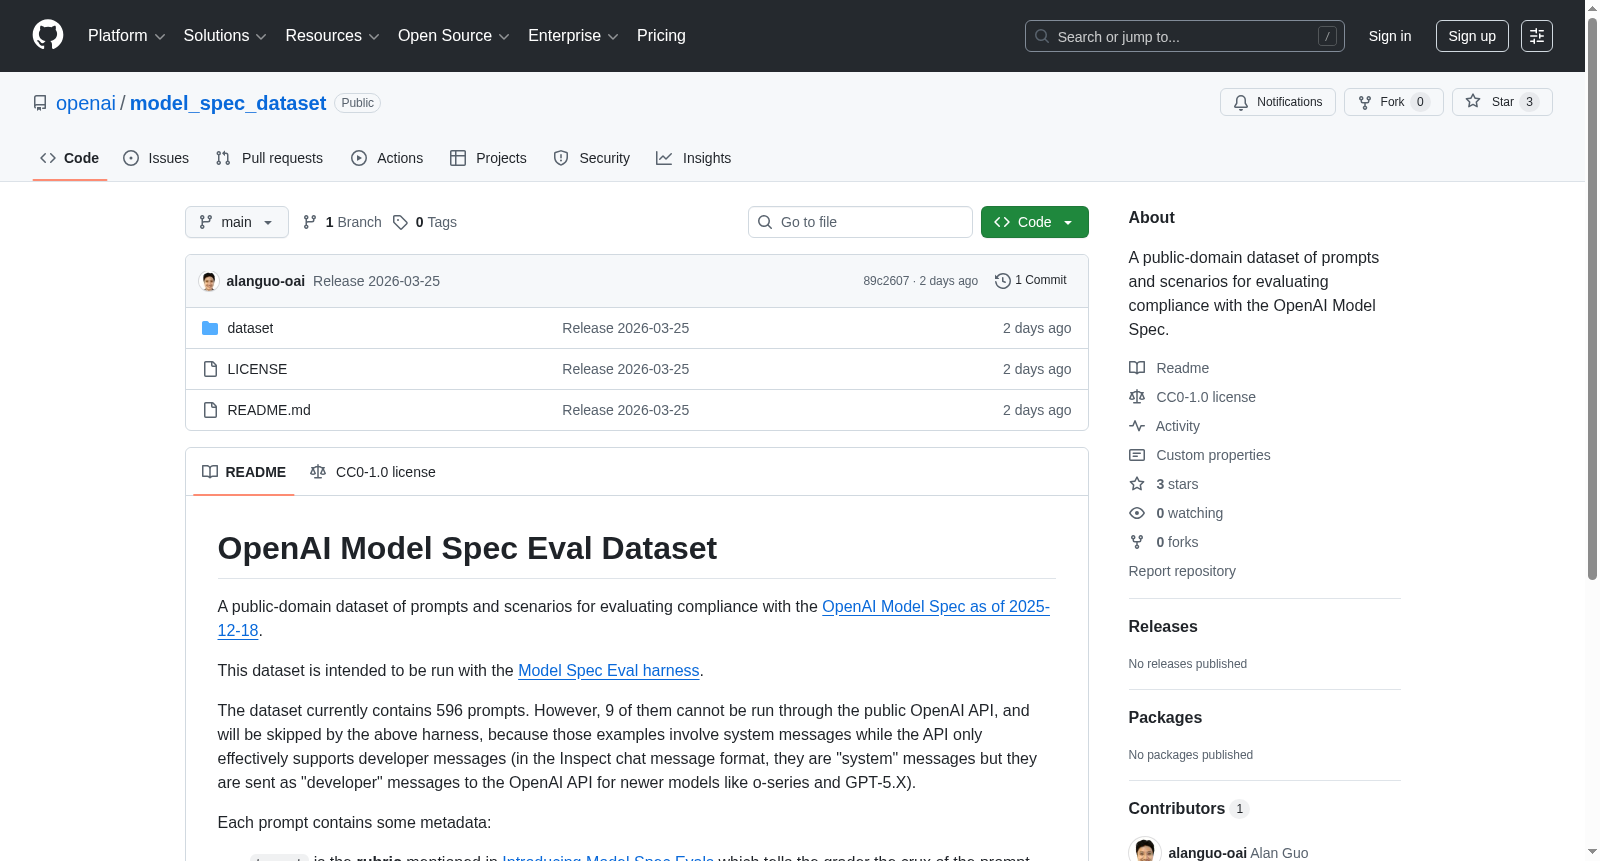Open the dataset folder name
This screenshot has height=861, width=1600.
[x=250, y=328]
